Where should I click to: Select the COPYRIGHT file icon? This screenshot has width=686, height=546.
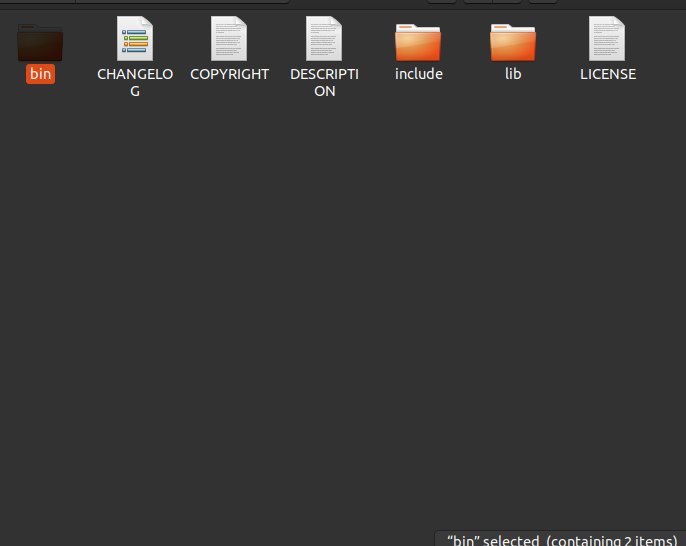[x=229, y=38]
